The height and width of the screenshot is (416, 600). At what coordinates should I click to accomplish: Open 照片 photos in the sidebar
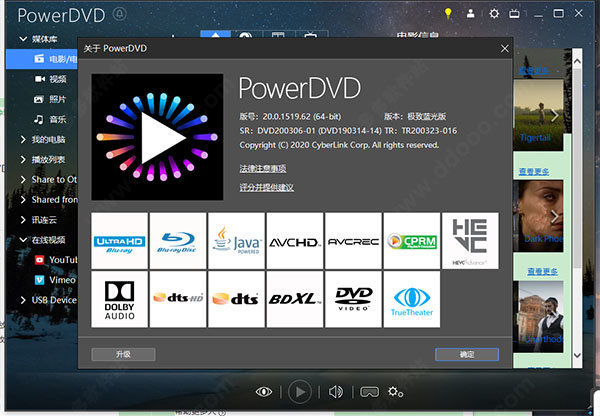click(57, 99)
